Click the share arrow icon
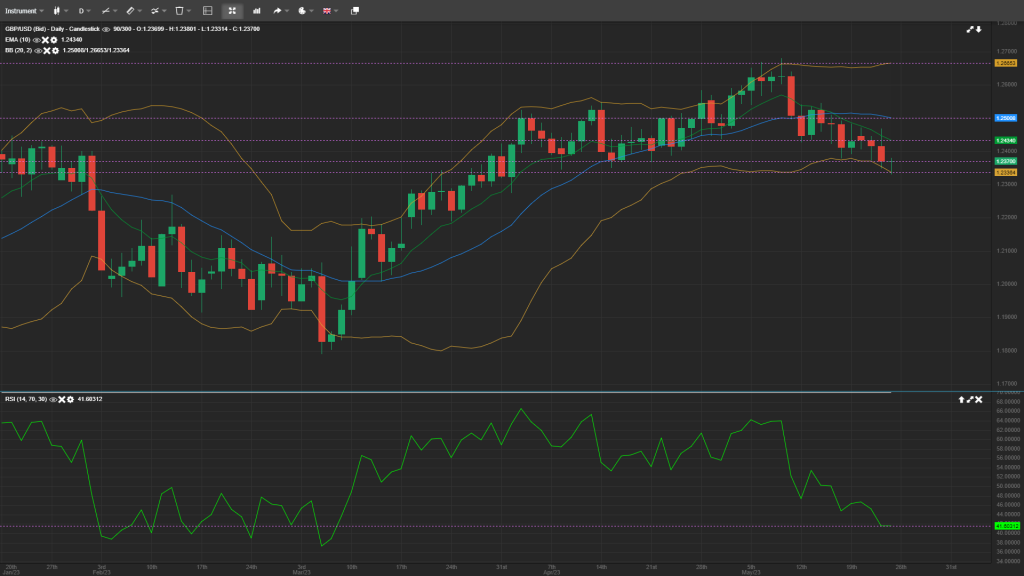The height and width of the screenshot is (576, 1024). [277, 11]
